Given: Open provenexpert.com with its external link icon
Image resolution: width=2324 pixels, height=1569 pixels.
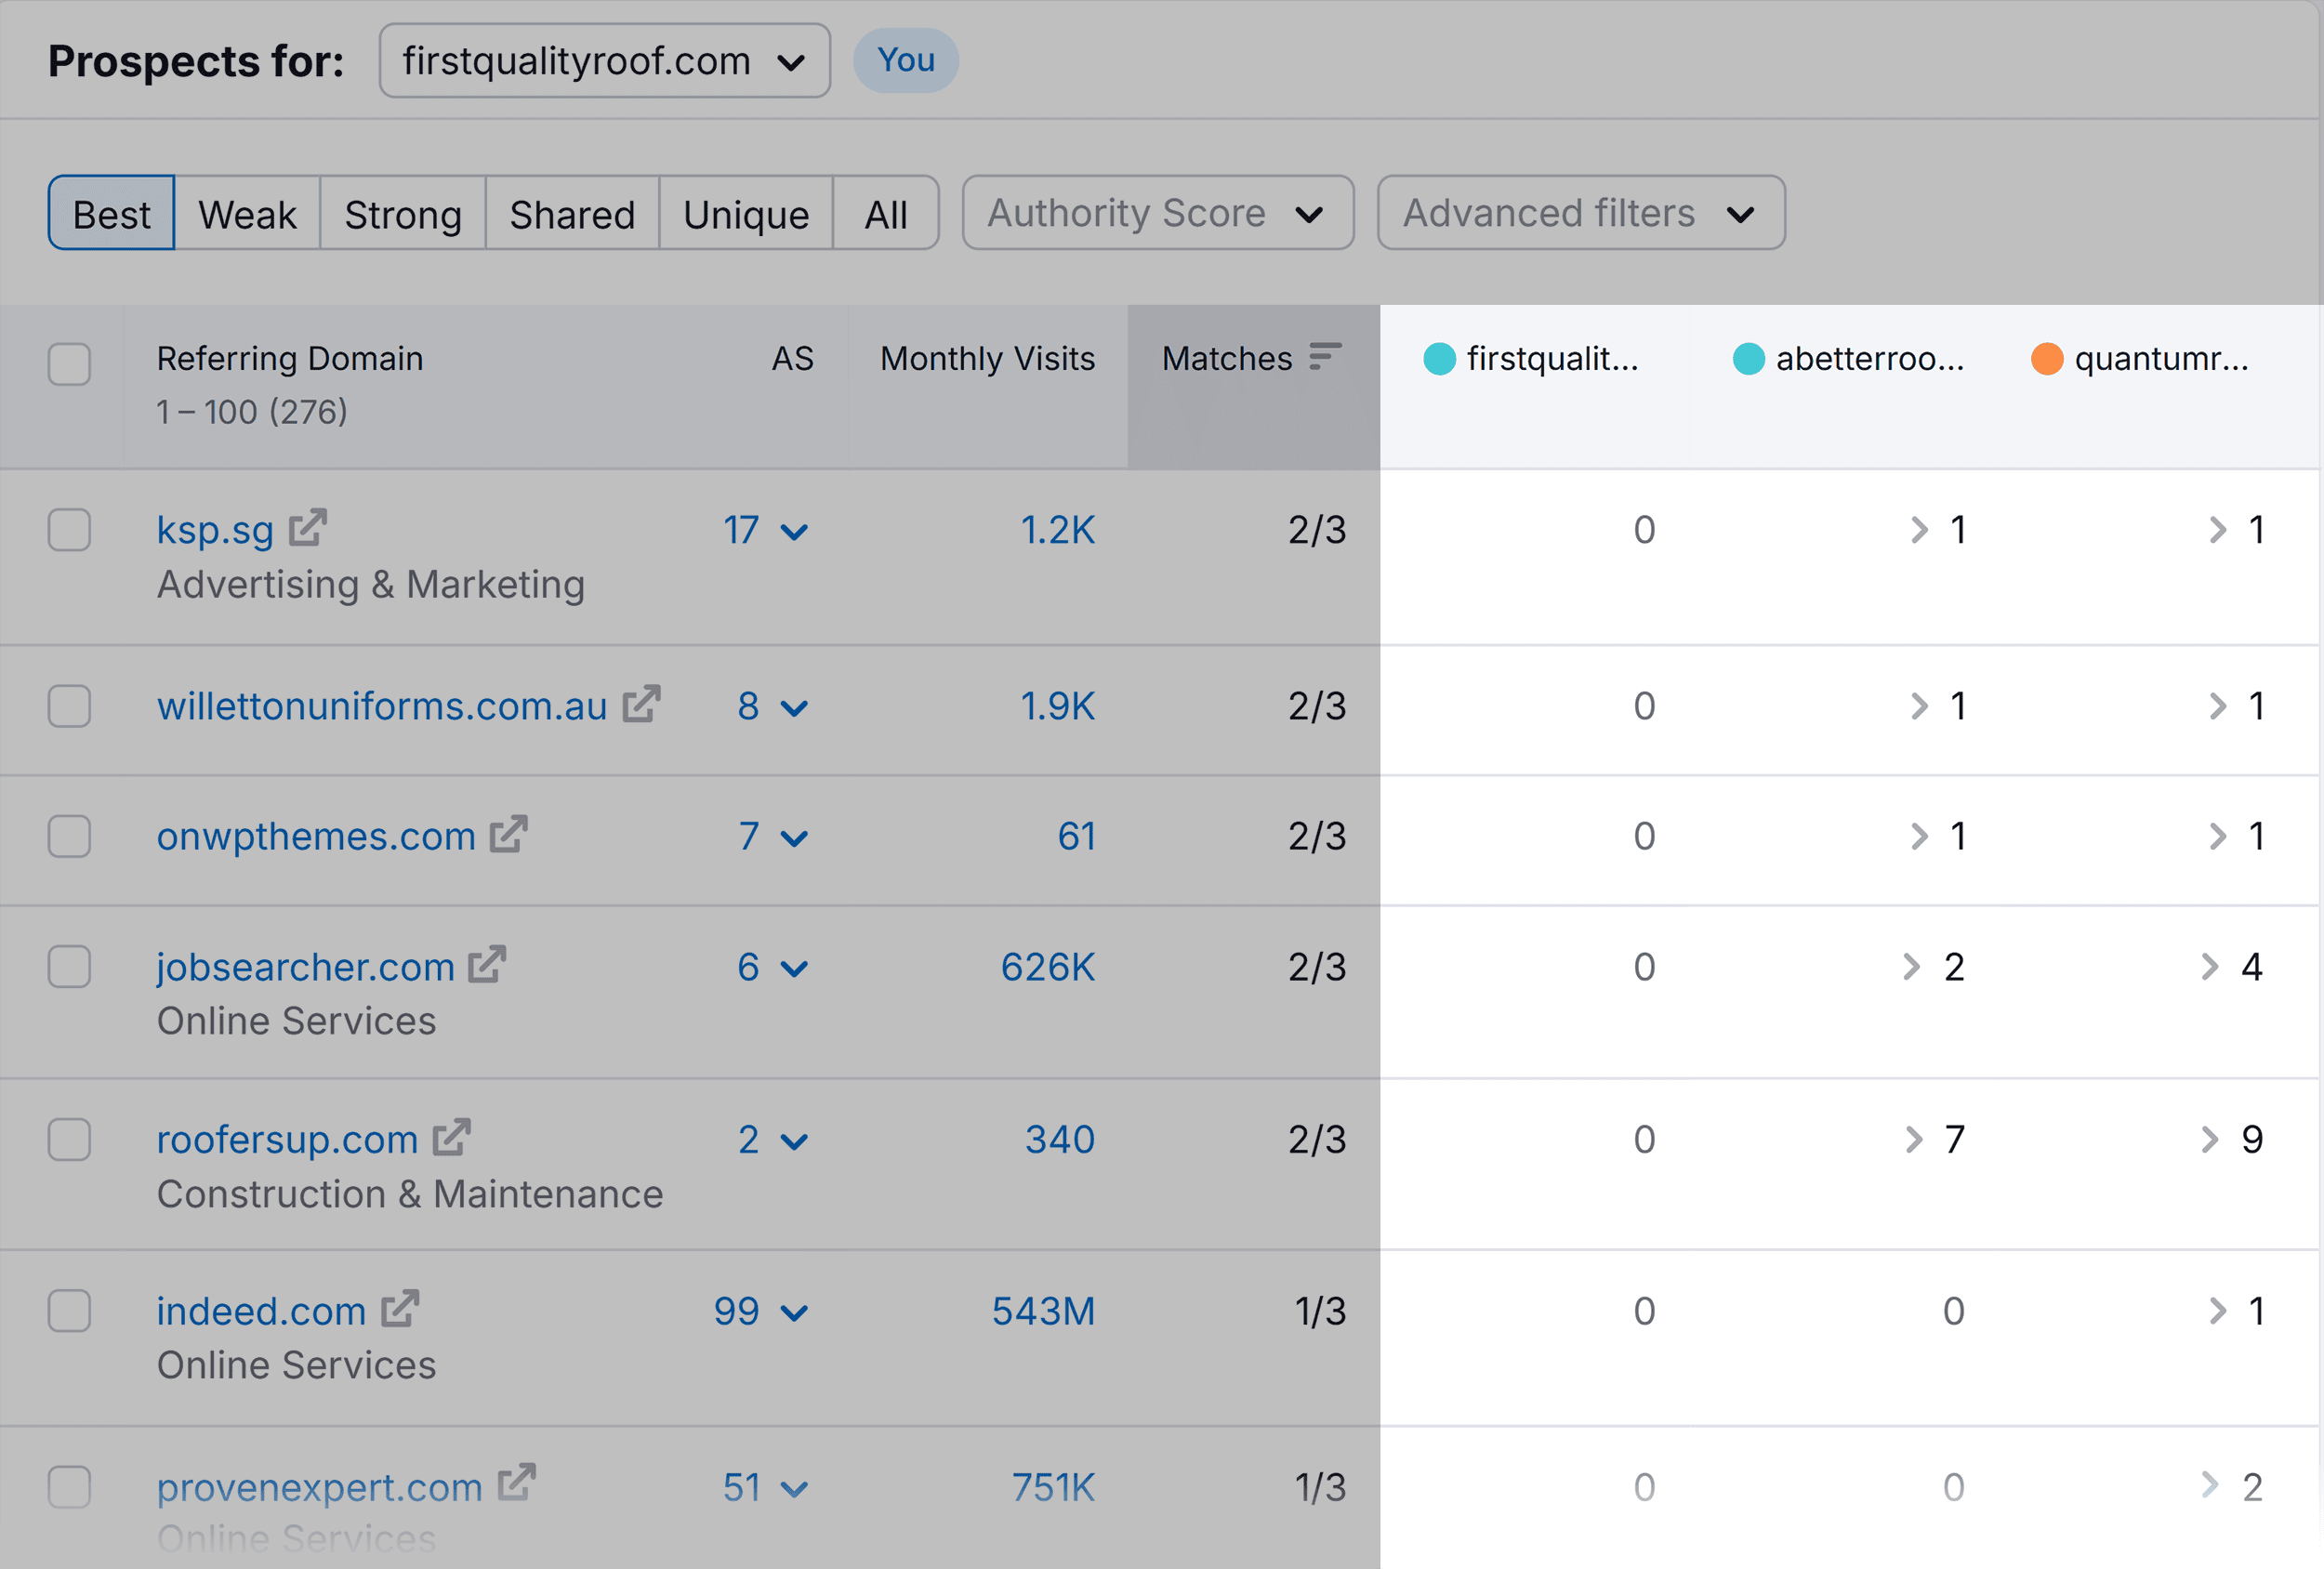Looking at the screenshot, I should [x=518, y=1485].
